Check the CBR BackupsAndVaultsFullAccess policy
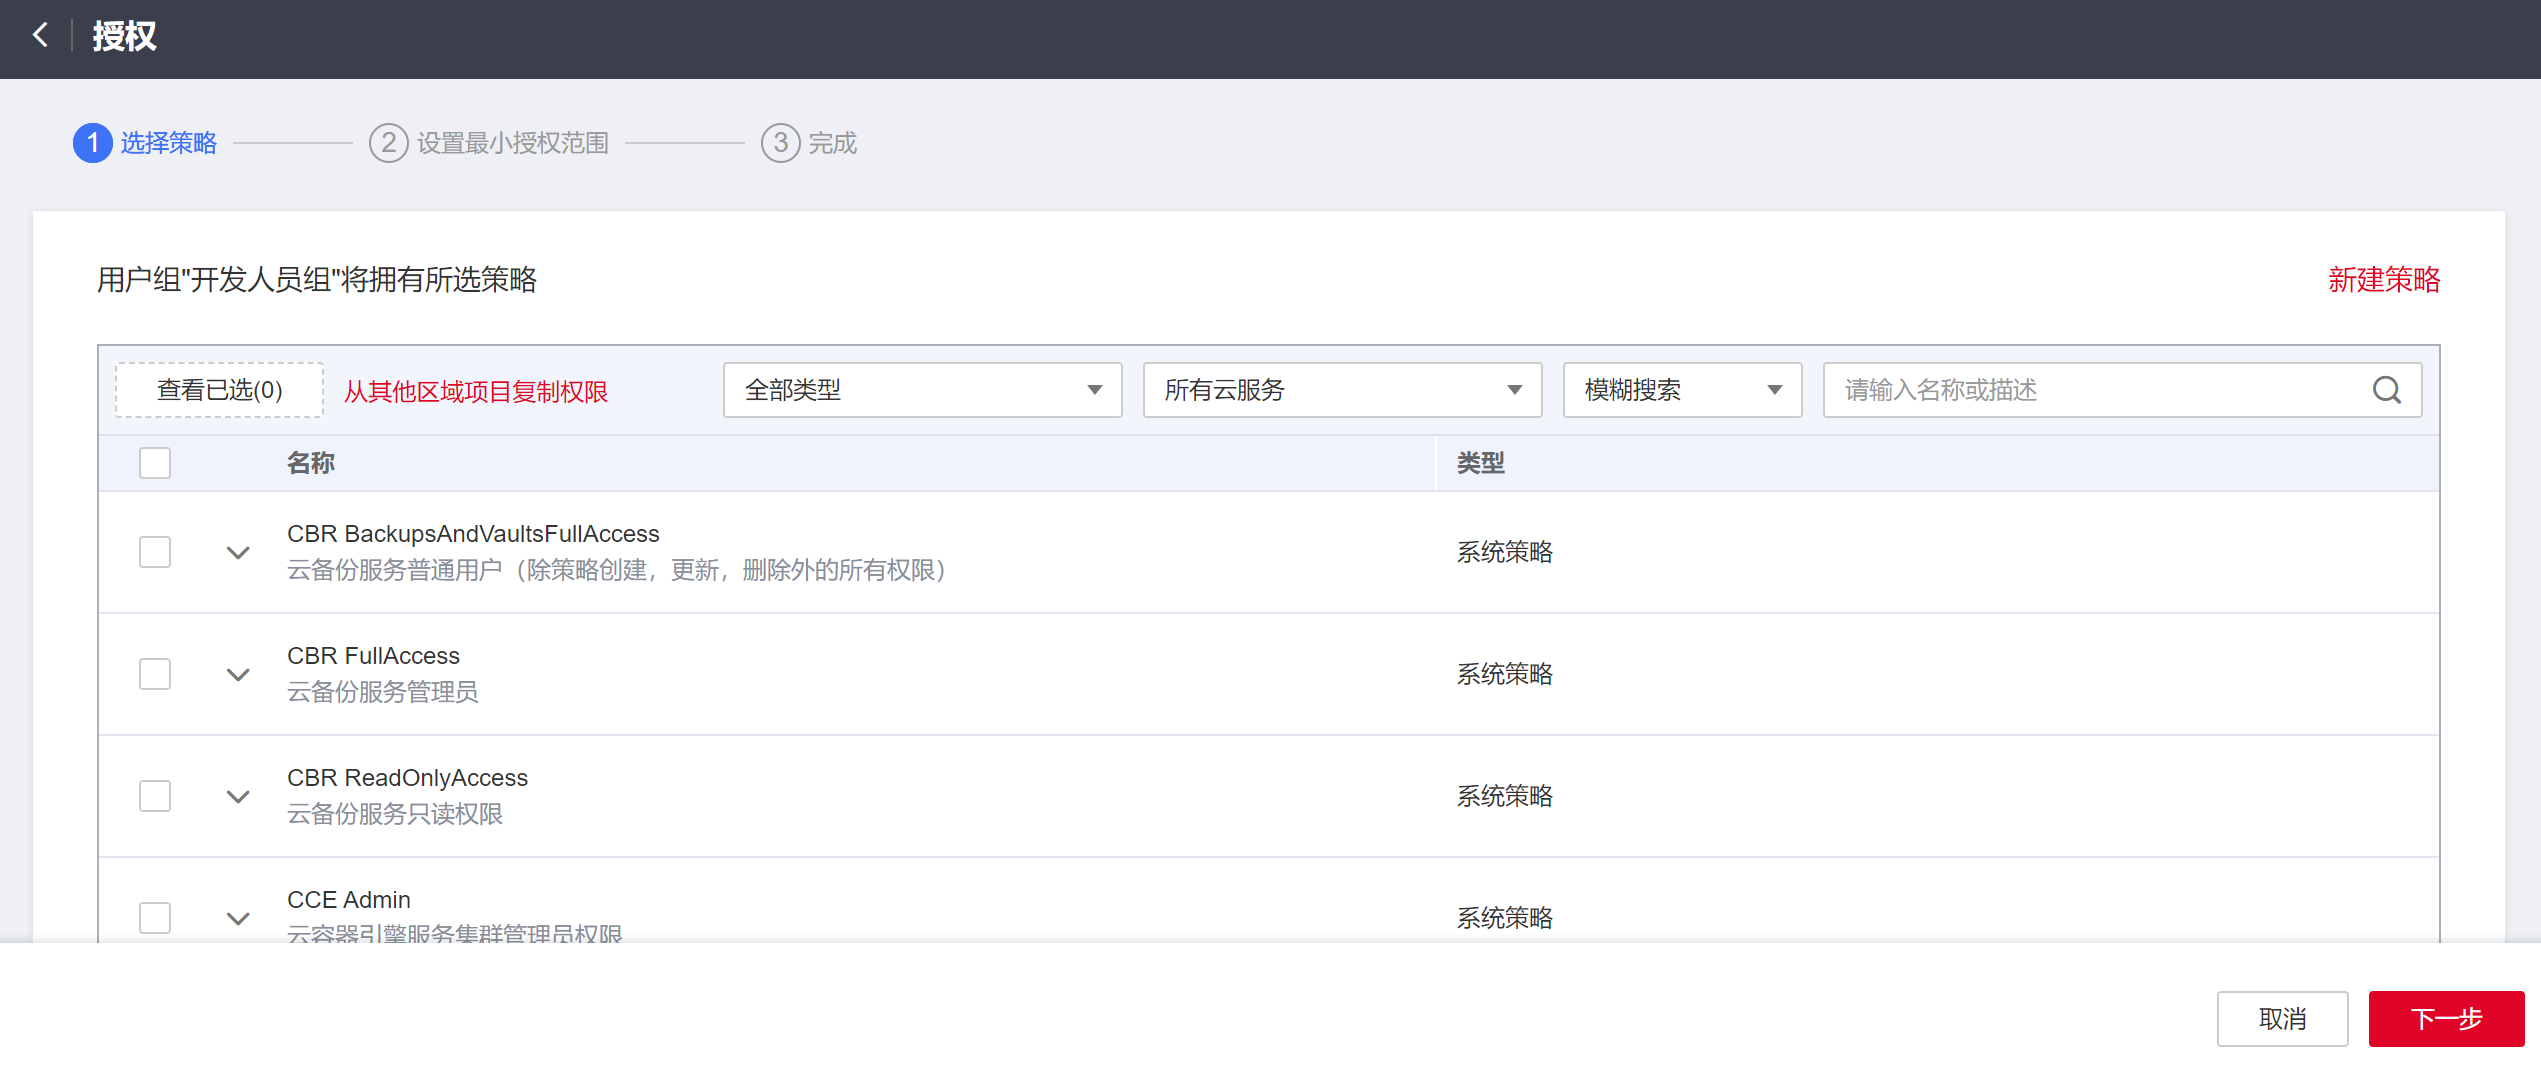Screen dimensions: 2541x1067 [155, 552]
